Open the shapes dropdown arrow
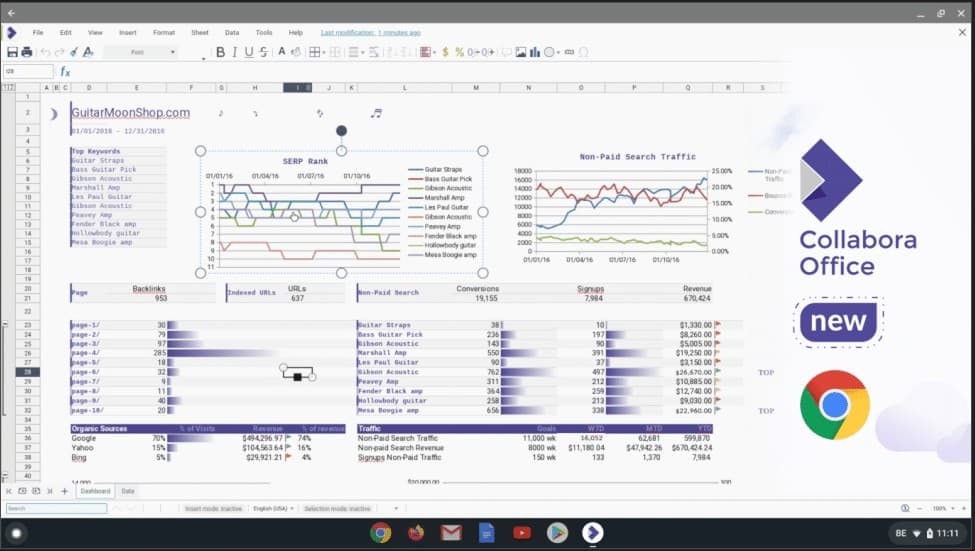The width and height of the screenshot is (975, 551). 558,53
